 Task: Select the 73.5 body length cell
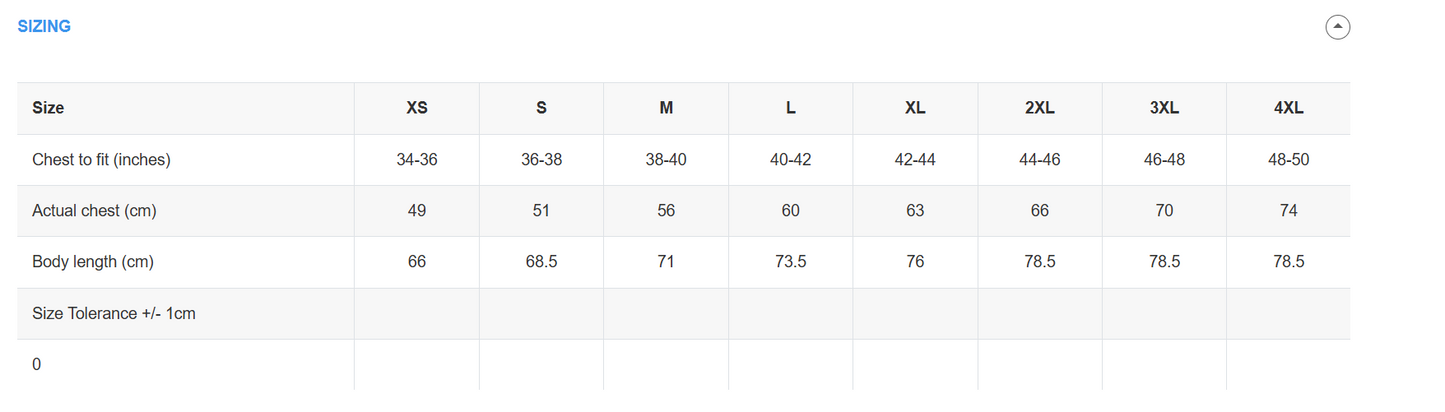[790, 262]
